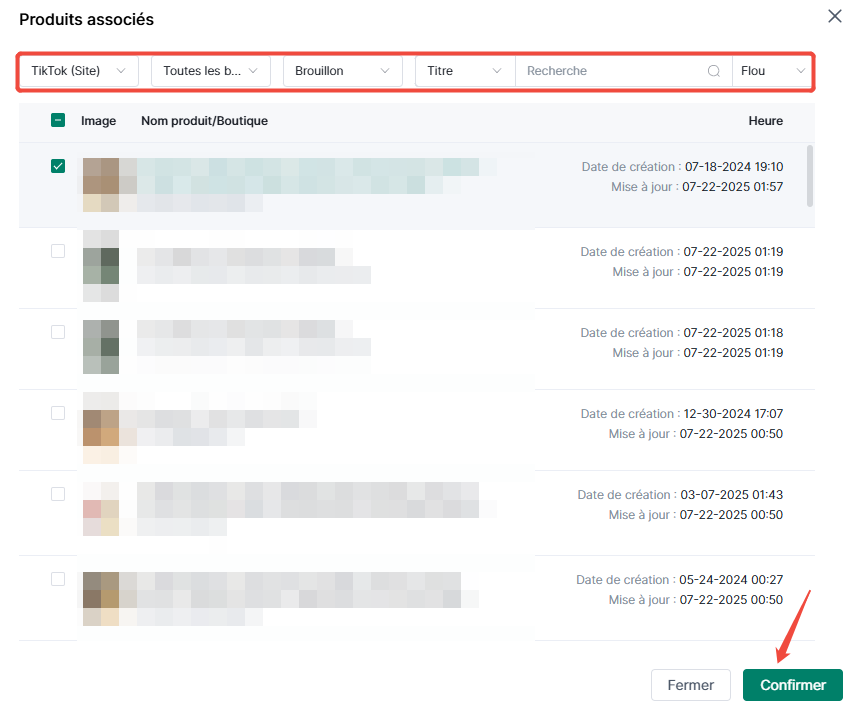Click thumbnail of product created 03-07-2025
857x711 pixels.
[101, 508]
